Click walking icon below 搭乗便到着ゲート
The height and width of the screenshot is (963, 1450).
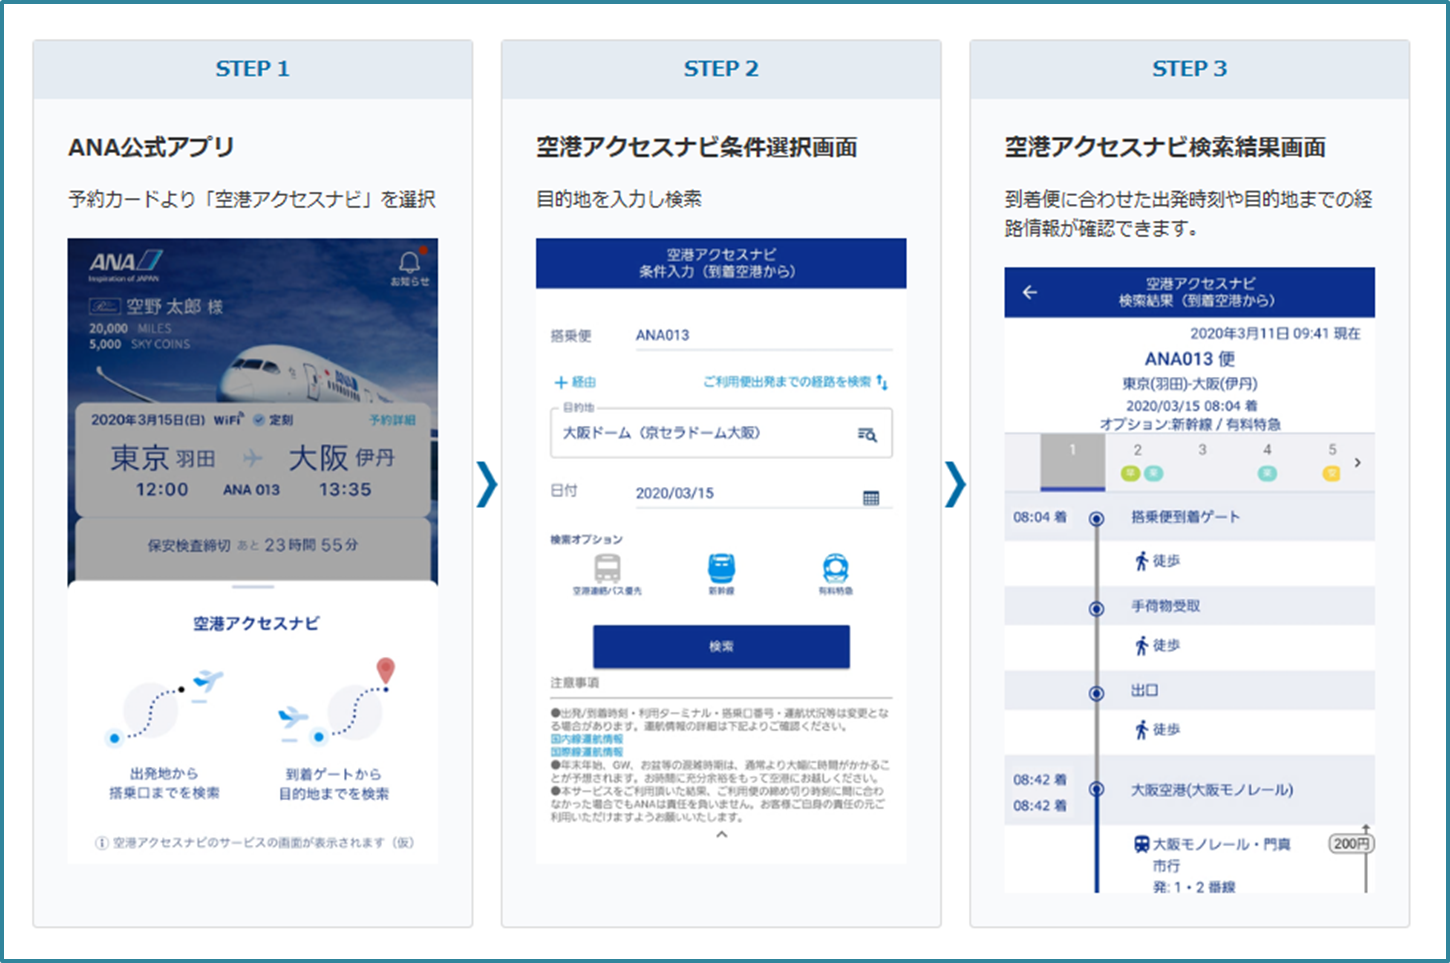tap(1141, 561)
